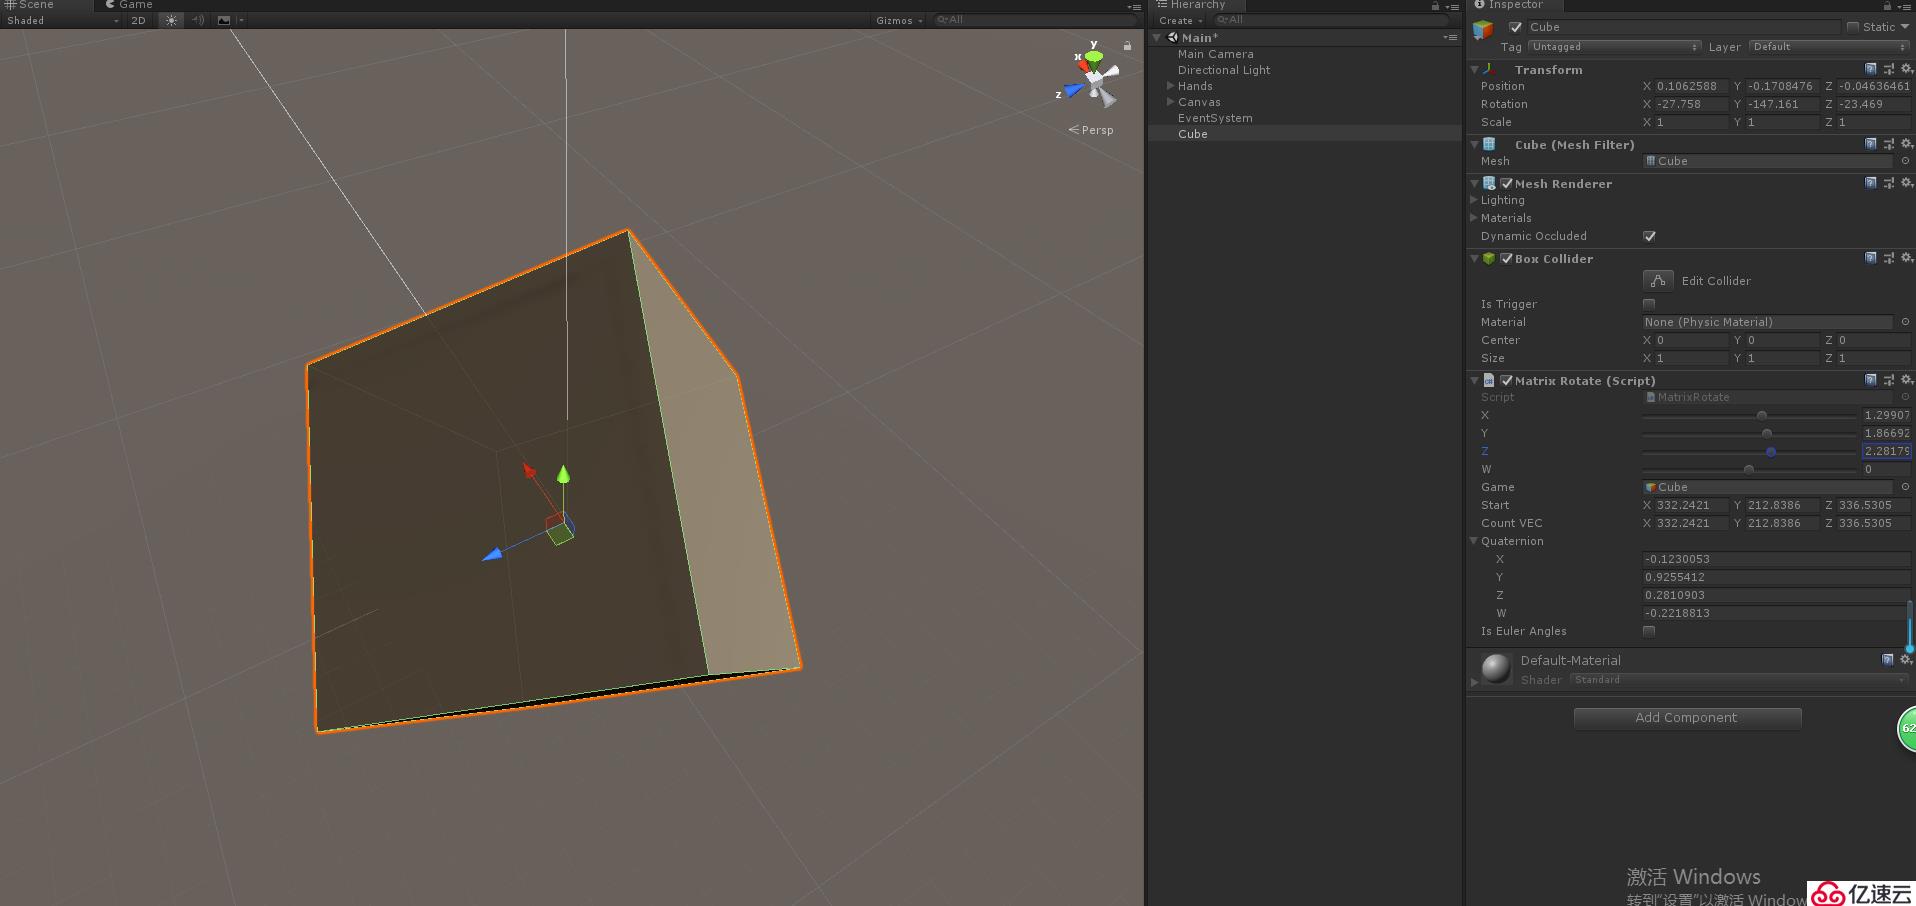Toggle scene audio speaker icon
The image size is (1916, 906).
tap(197, 20)
